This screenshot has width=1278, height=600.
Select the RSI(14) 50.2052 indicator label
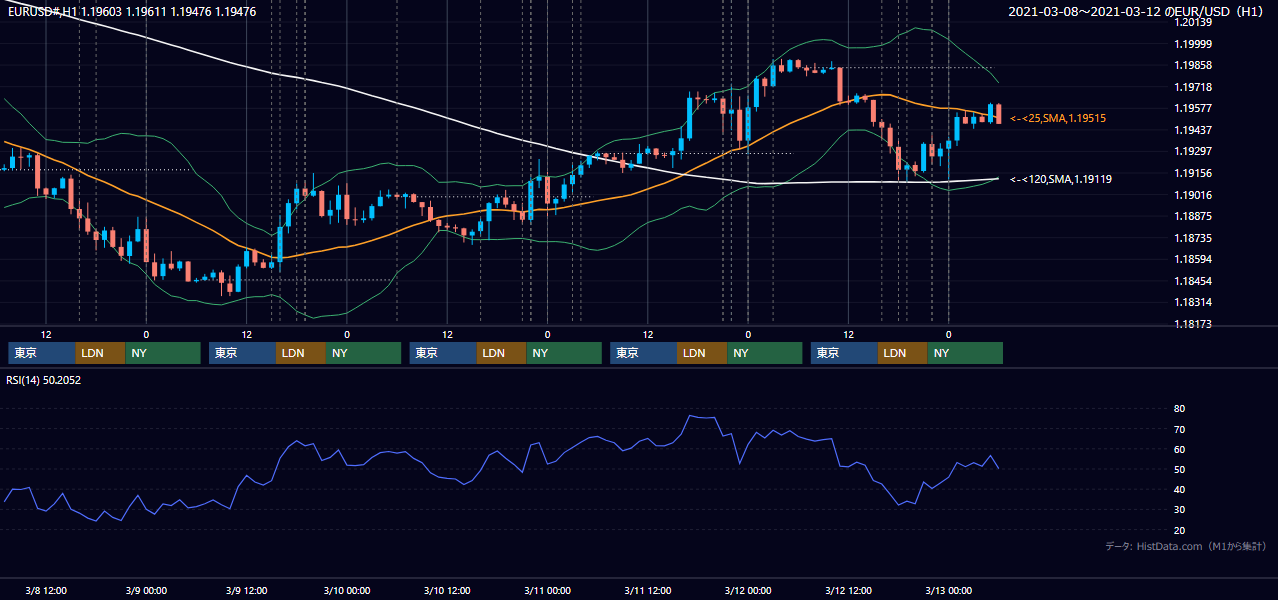(x=44, y=380)
